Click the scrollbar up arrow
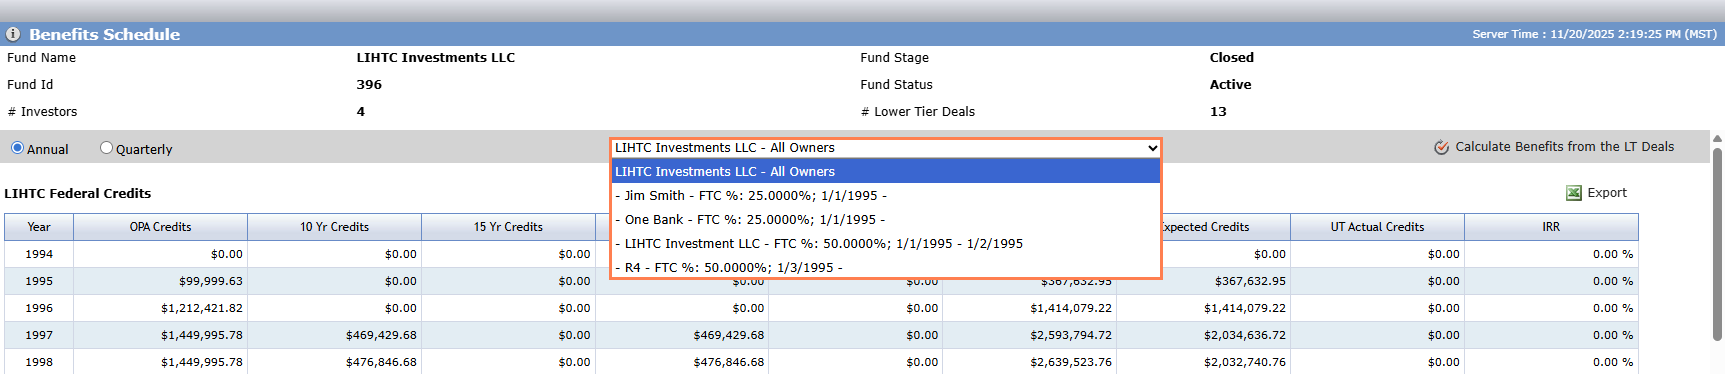Viewport: 1725px width, 374px height. pos(1717,139)
